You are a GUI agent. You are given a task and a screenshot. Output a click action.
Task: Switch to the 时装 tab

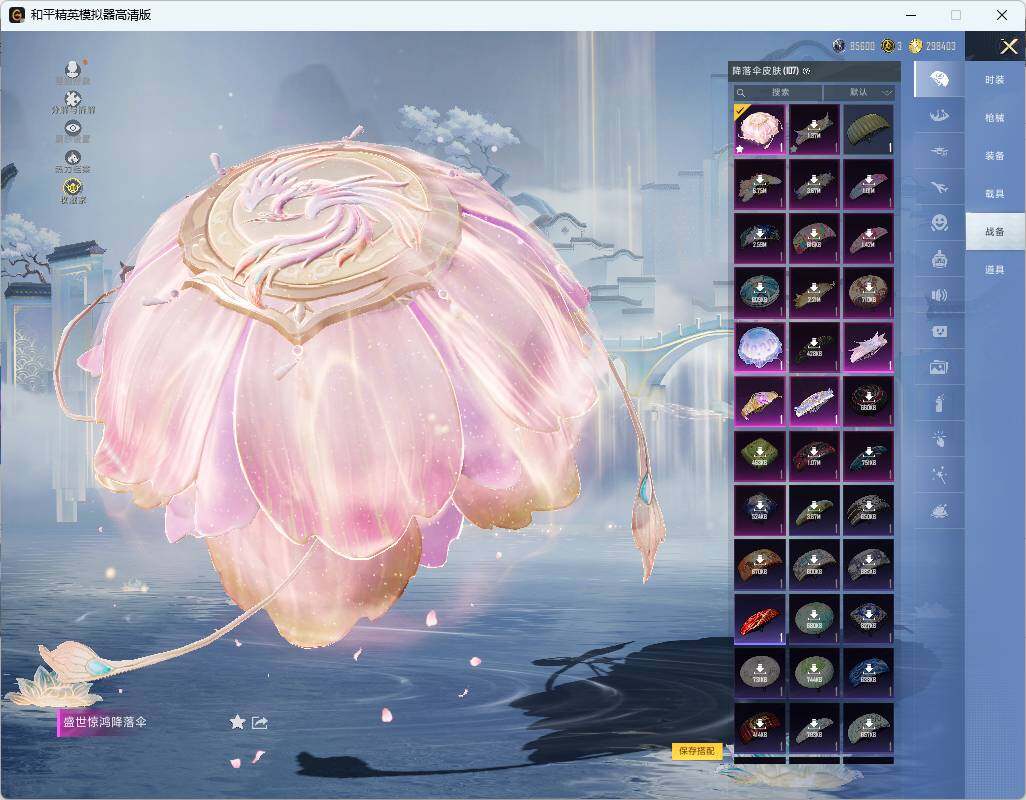995,80
